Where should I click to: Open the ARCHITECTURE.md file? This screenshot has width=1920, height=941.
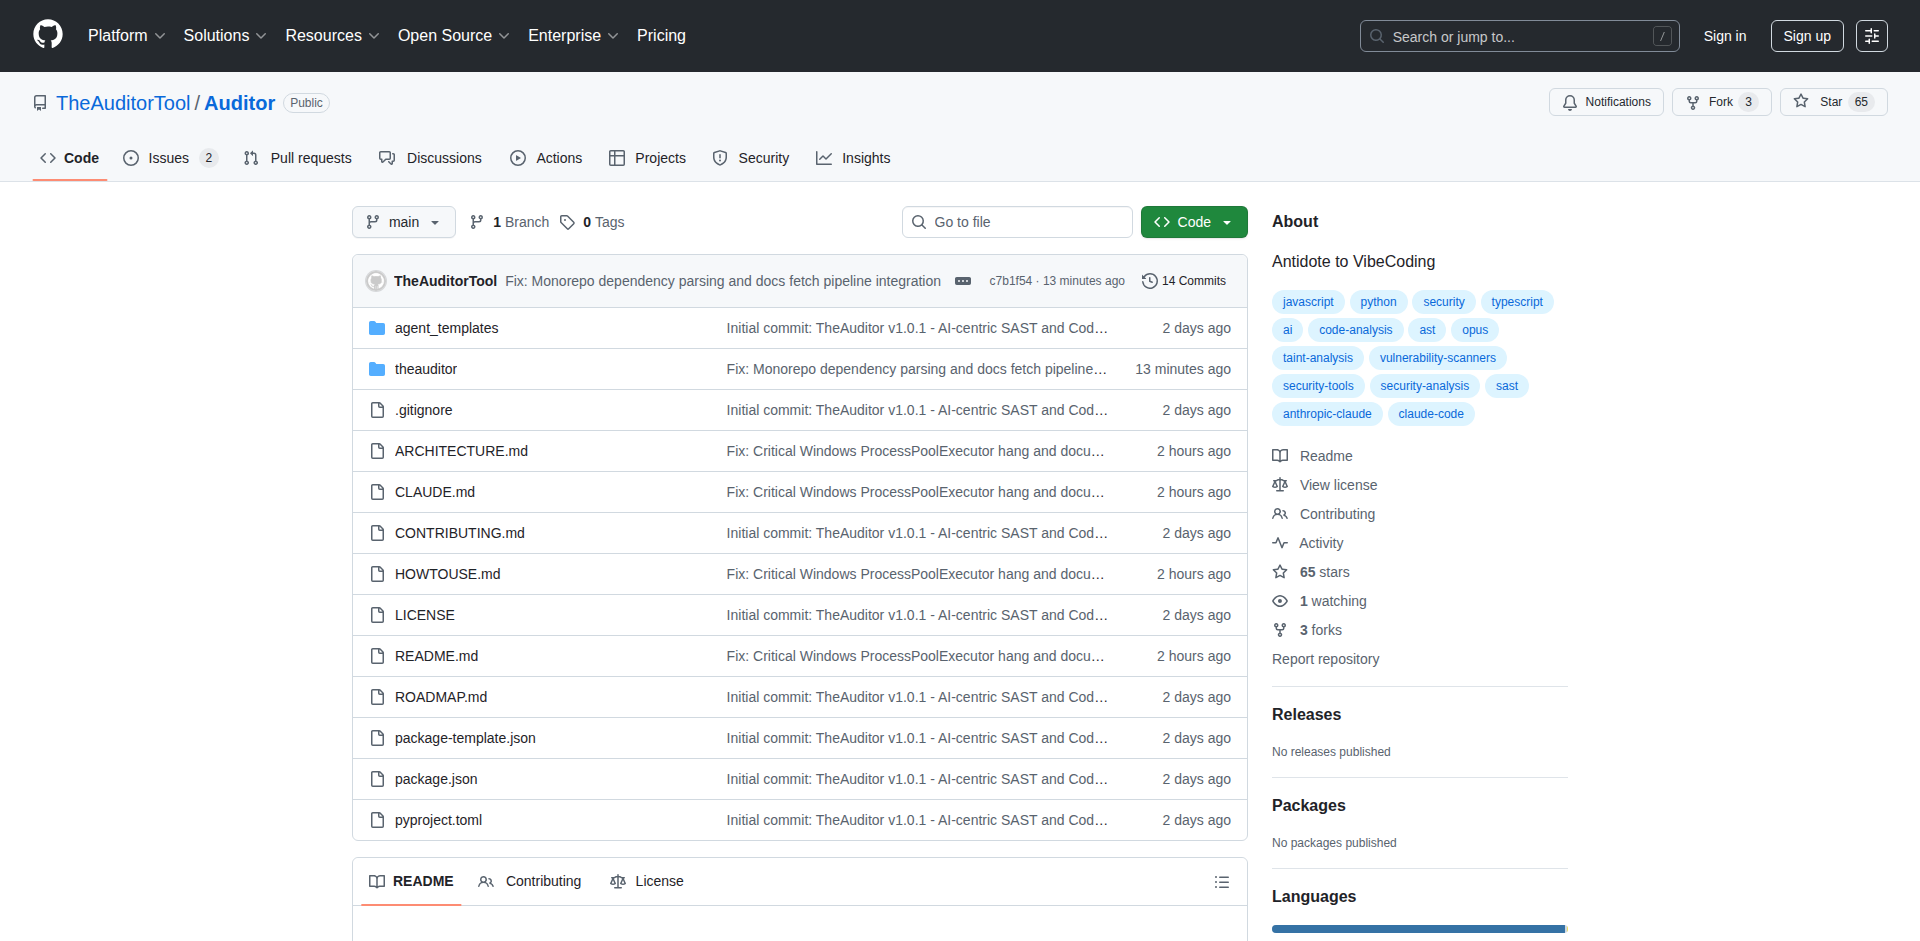(x=461, y=451)
